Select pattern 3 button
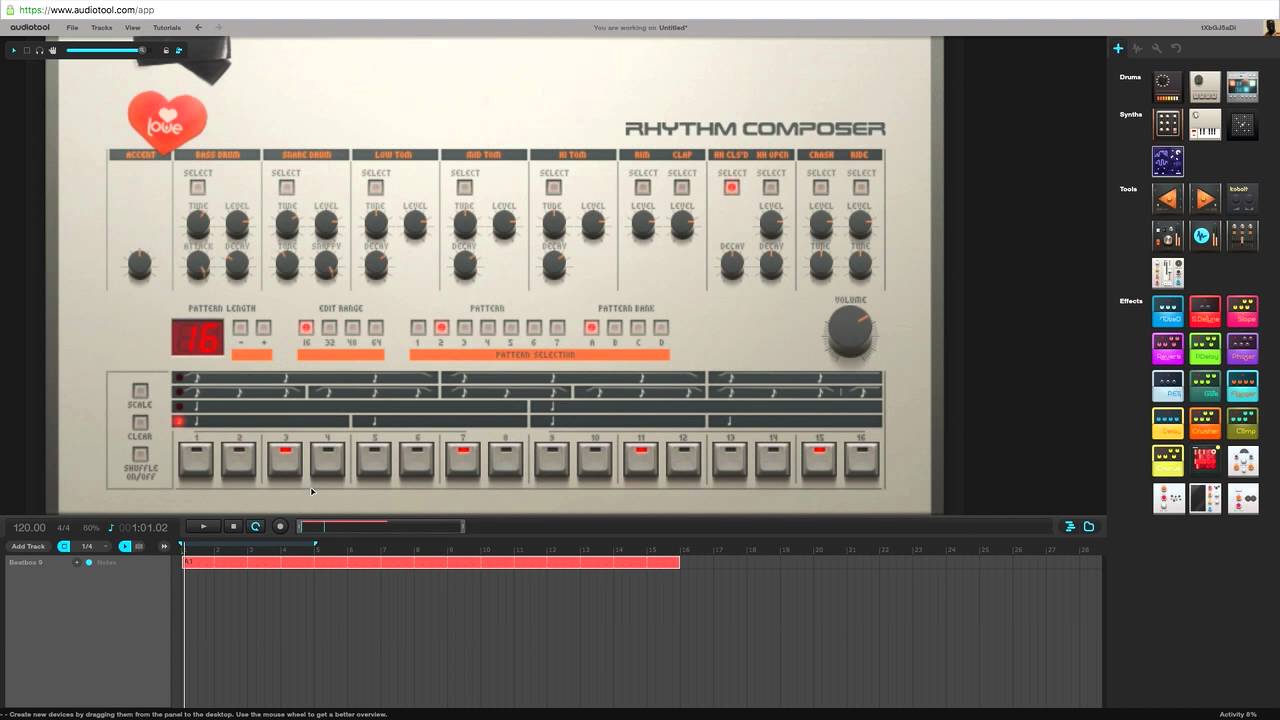1280x720 pixels. [x=464, y=328]
